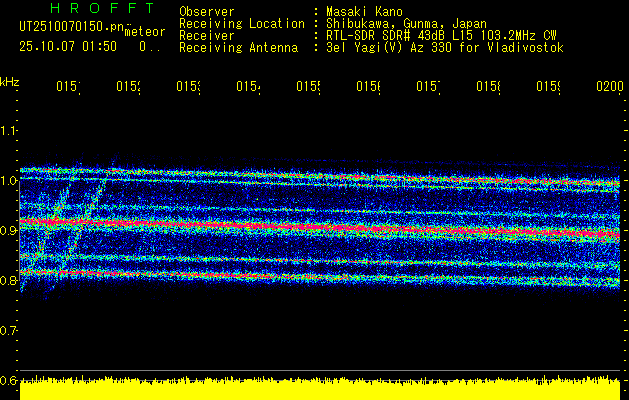The image size is (629, 400).
Task: Click the kHz axis unit label
Action: tap(10, 80)
